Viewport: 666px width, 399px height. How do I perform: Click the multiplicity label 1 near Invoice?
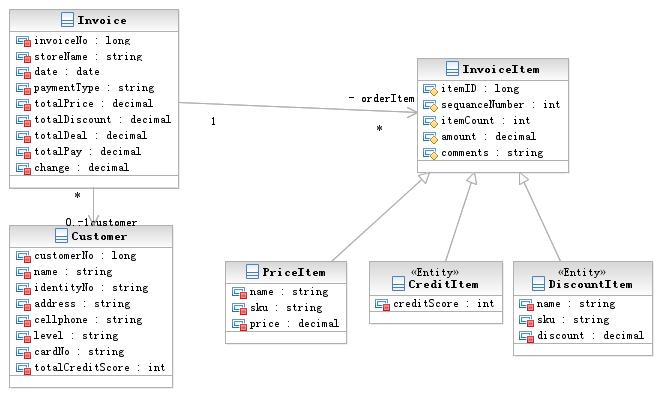(213, 122)
